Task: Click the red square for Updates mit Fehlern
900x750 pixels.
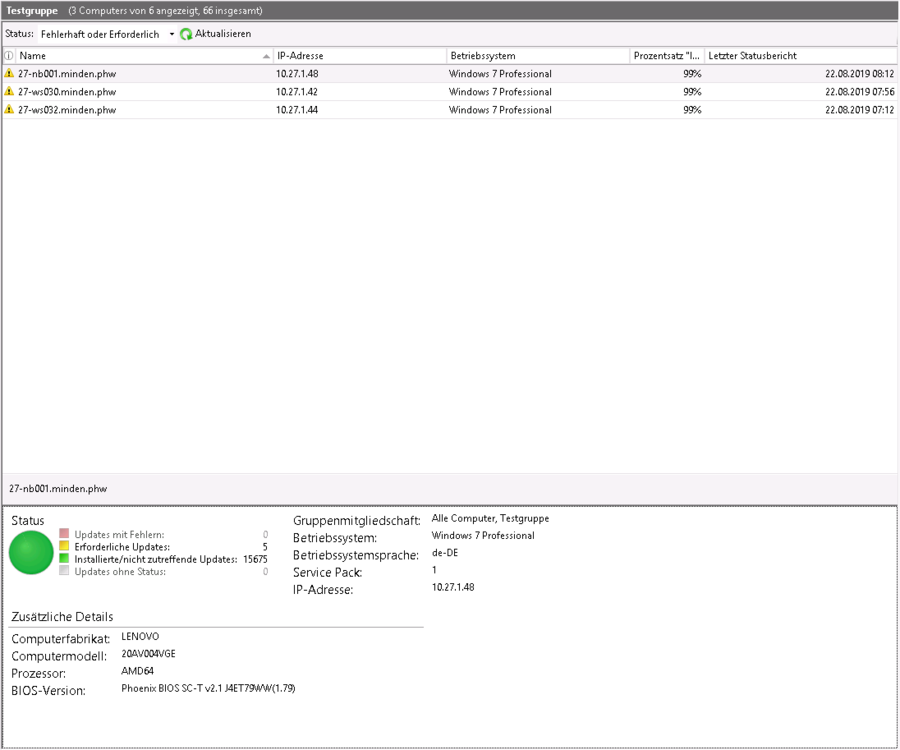Action: [x=65, y=535]
